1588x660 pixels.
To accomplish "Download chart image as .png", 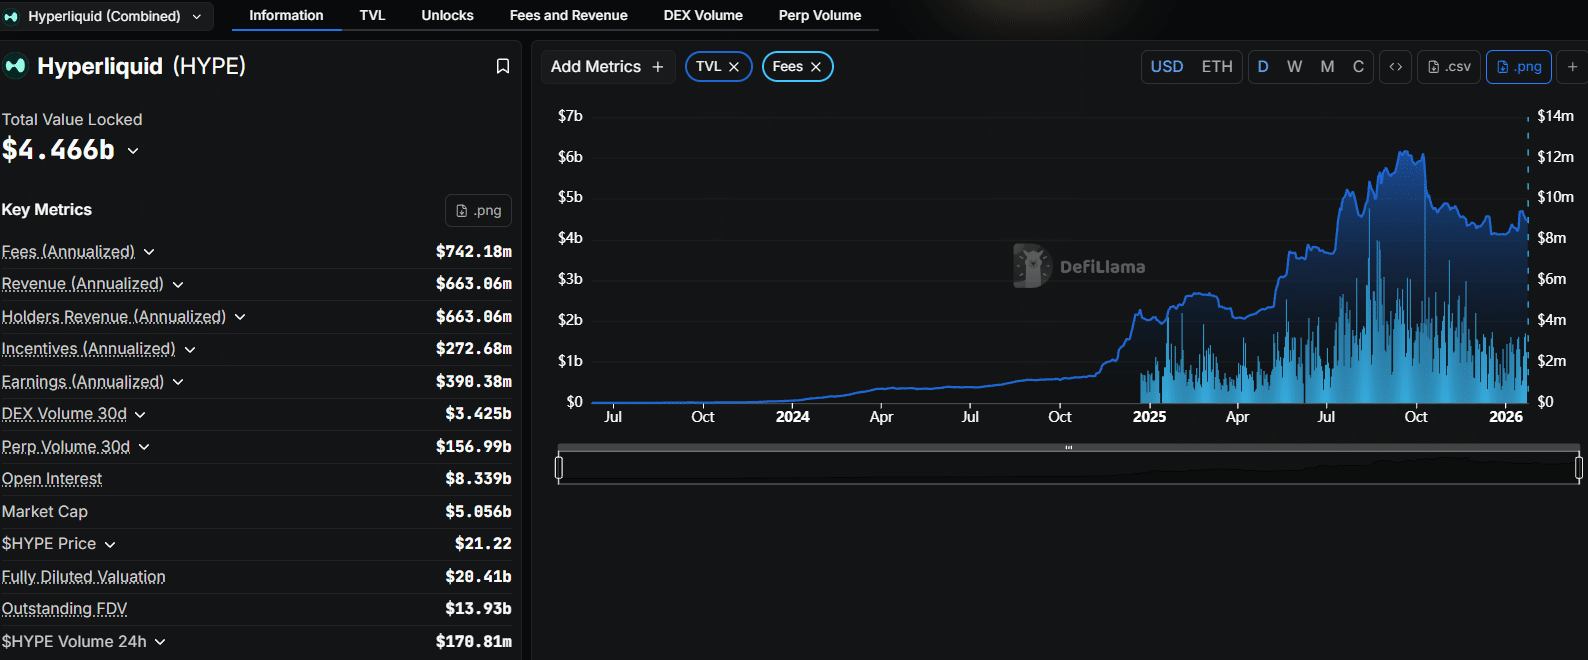I will point(1518,67).
